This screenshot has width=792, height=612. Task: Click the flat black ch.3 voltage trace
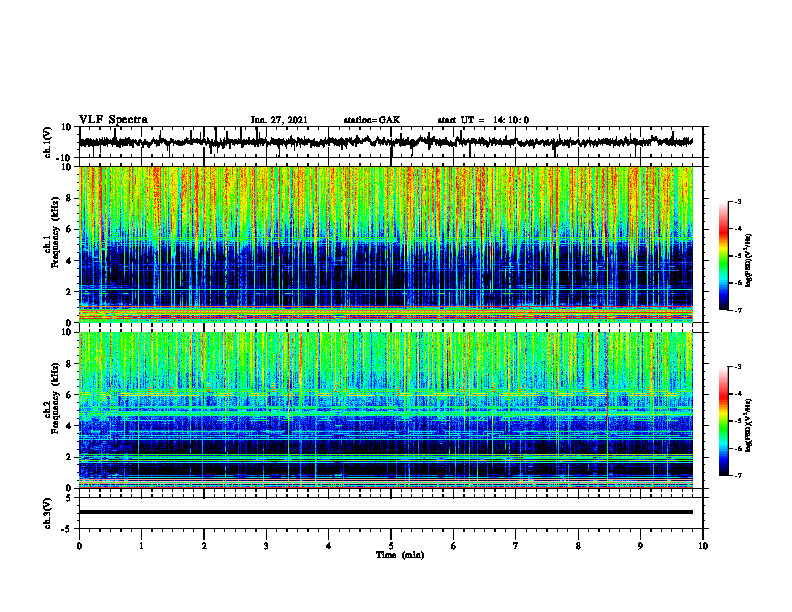tap(385, 512)
